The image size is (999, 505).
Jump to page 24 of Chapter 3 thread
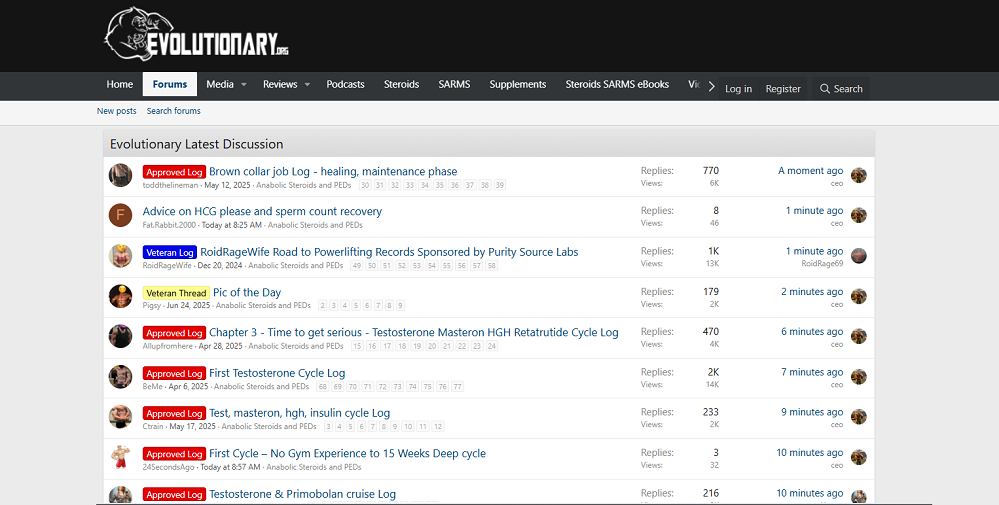click(491, 346)
